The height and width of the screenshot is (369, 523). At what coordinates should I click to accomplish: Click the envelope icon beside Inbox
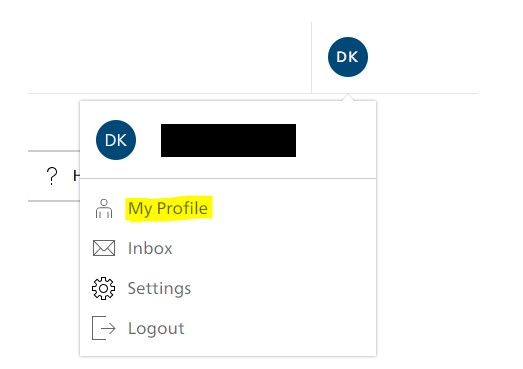pos(104,248)
